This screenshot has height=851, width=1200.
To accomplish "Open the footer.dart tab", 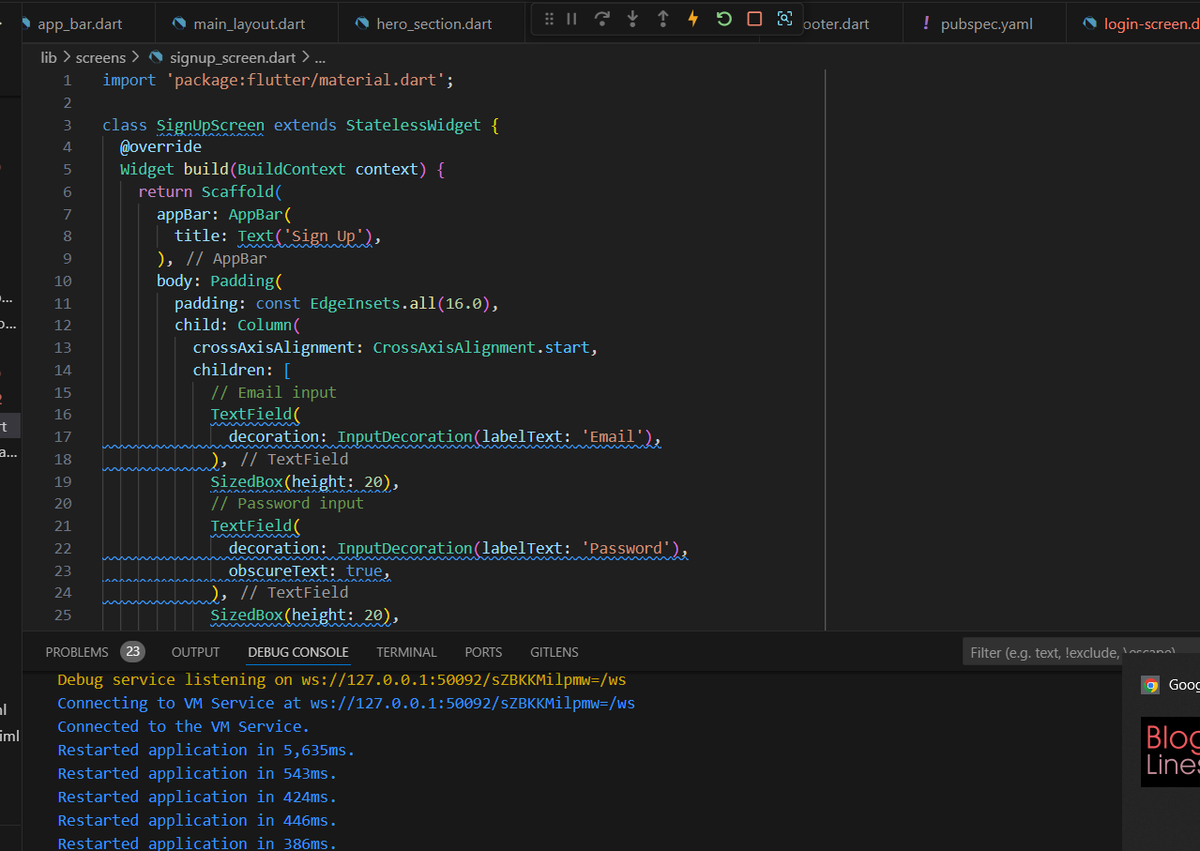I will coord(836,24).
